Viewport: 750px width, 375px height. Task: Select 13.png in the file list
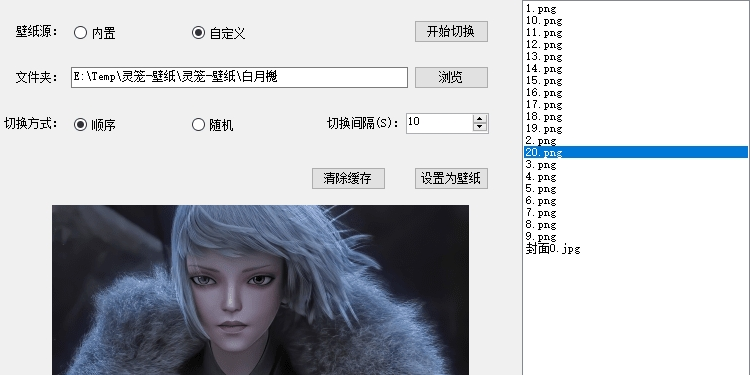pos(636,56)
